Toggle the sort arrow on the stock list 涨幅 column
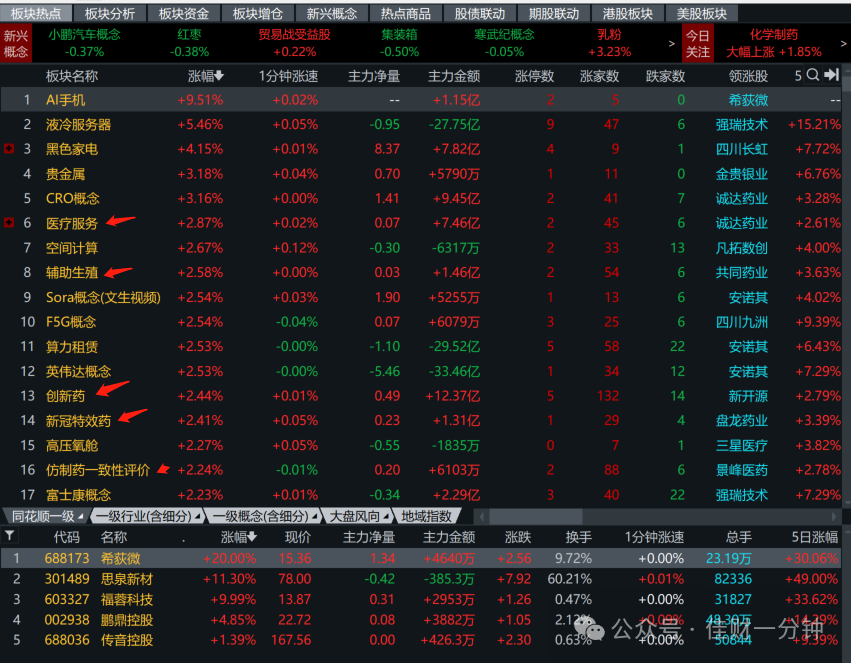851x663 pixels. point(252,537)
